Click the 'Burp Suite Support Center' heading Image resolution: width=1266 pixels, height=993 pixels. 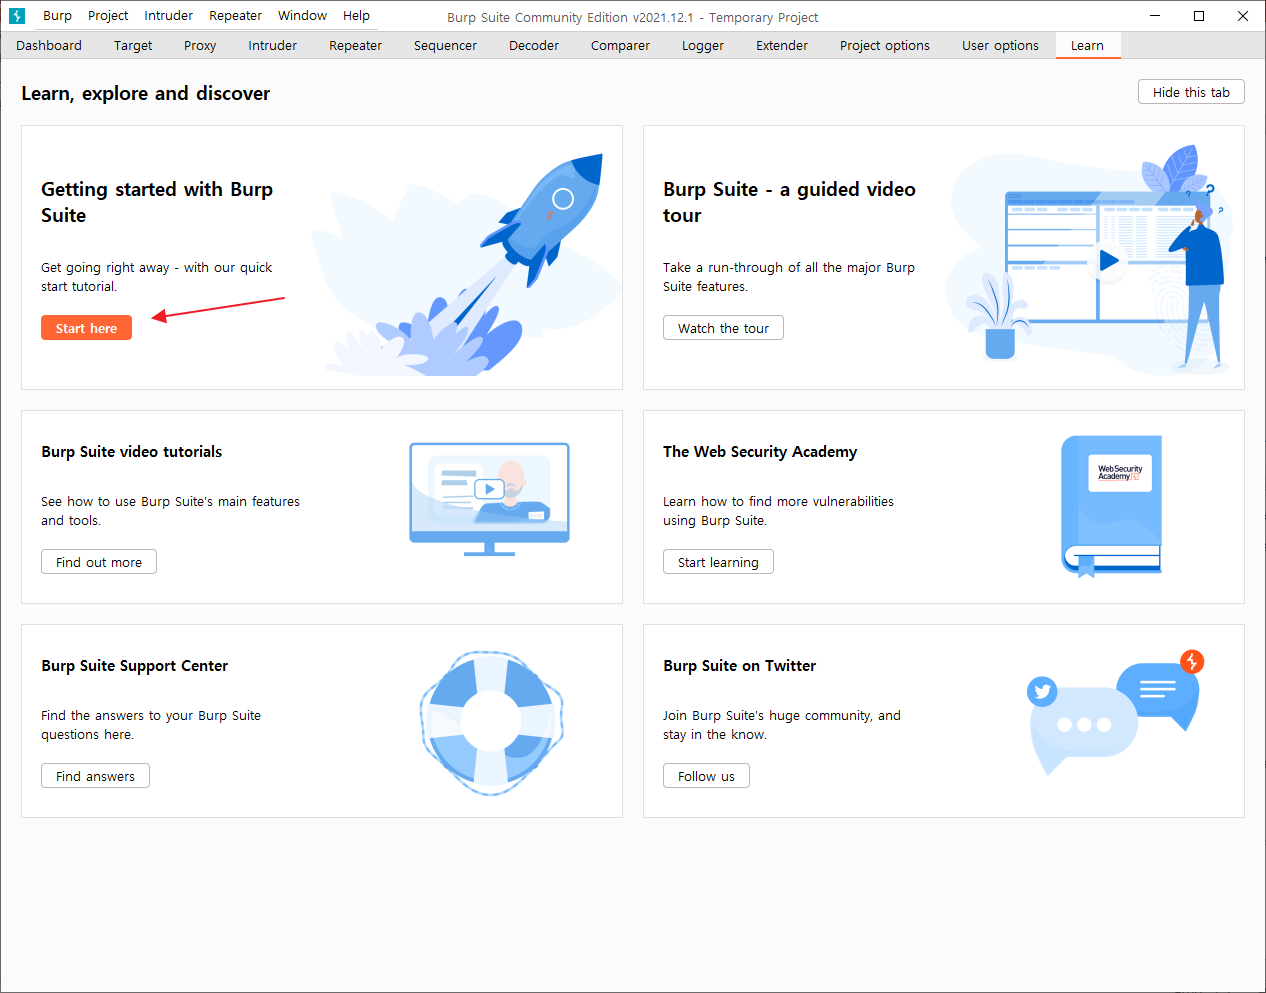coord(135,666)
